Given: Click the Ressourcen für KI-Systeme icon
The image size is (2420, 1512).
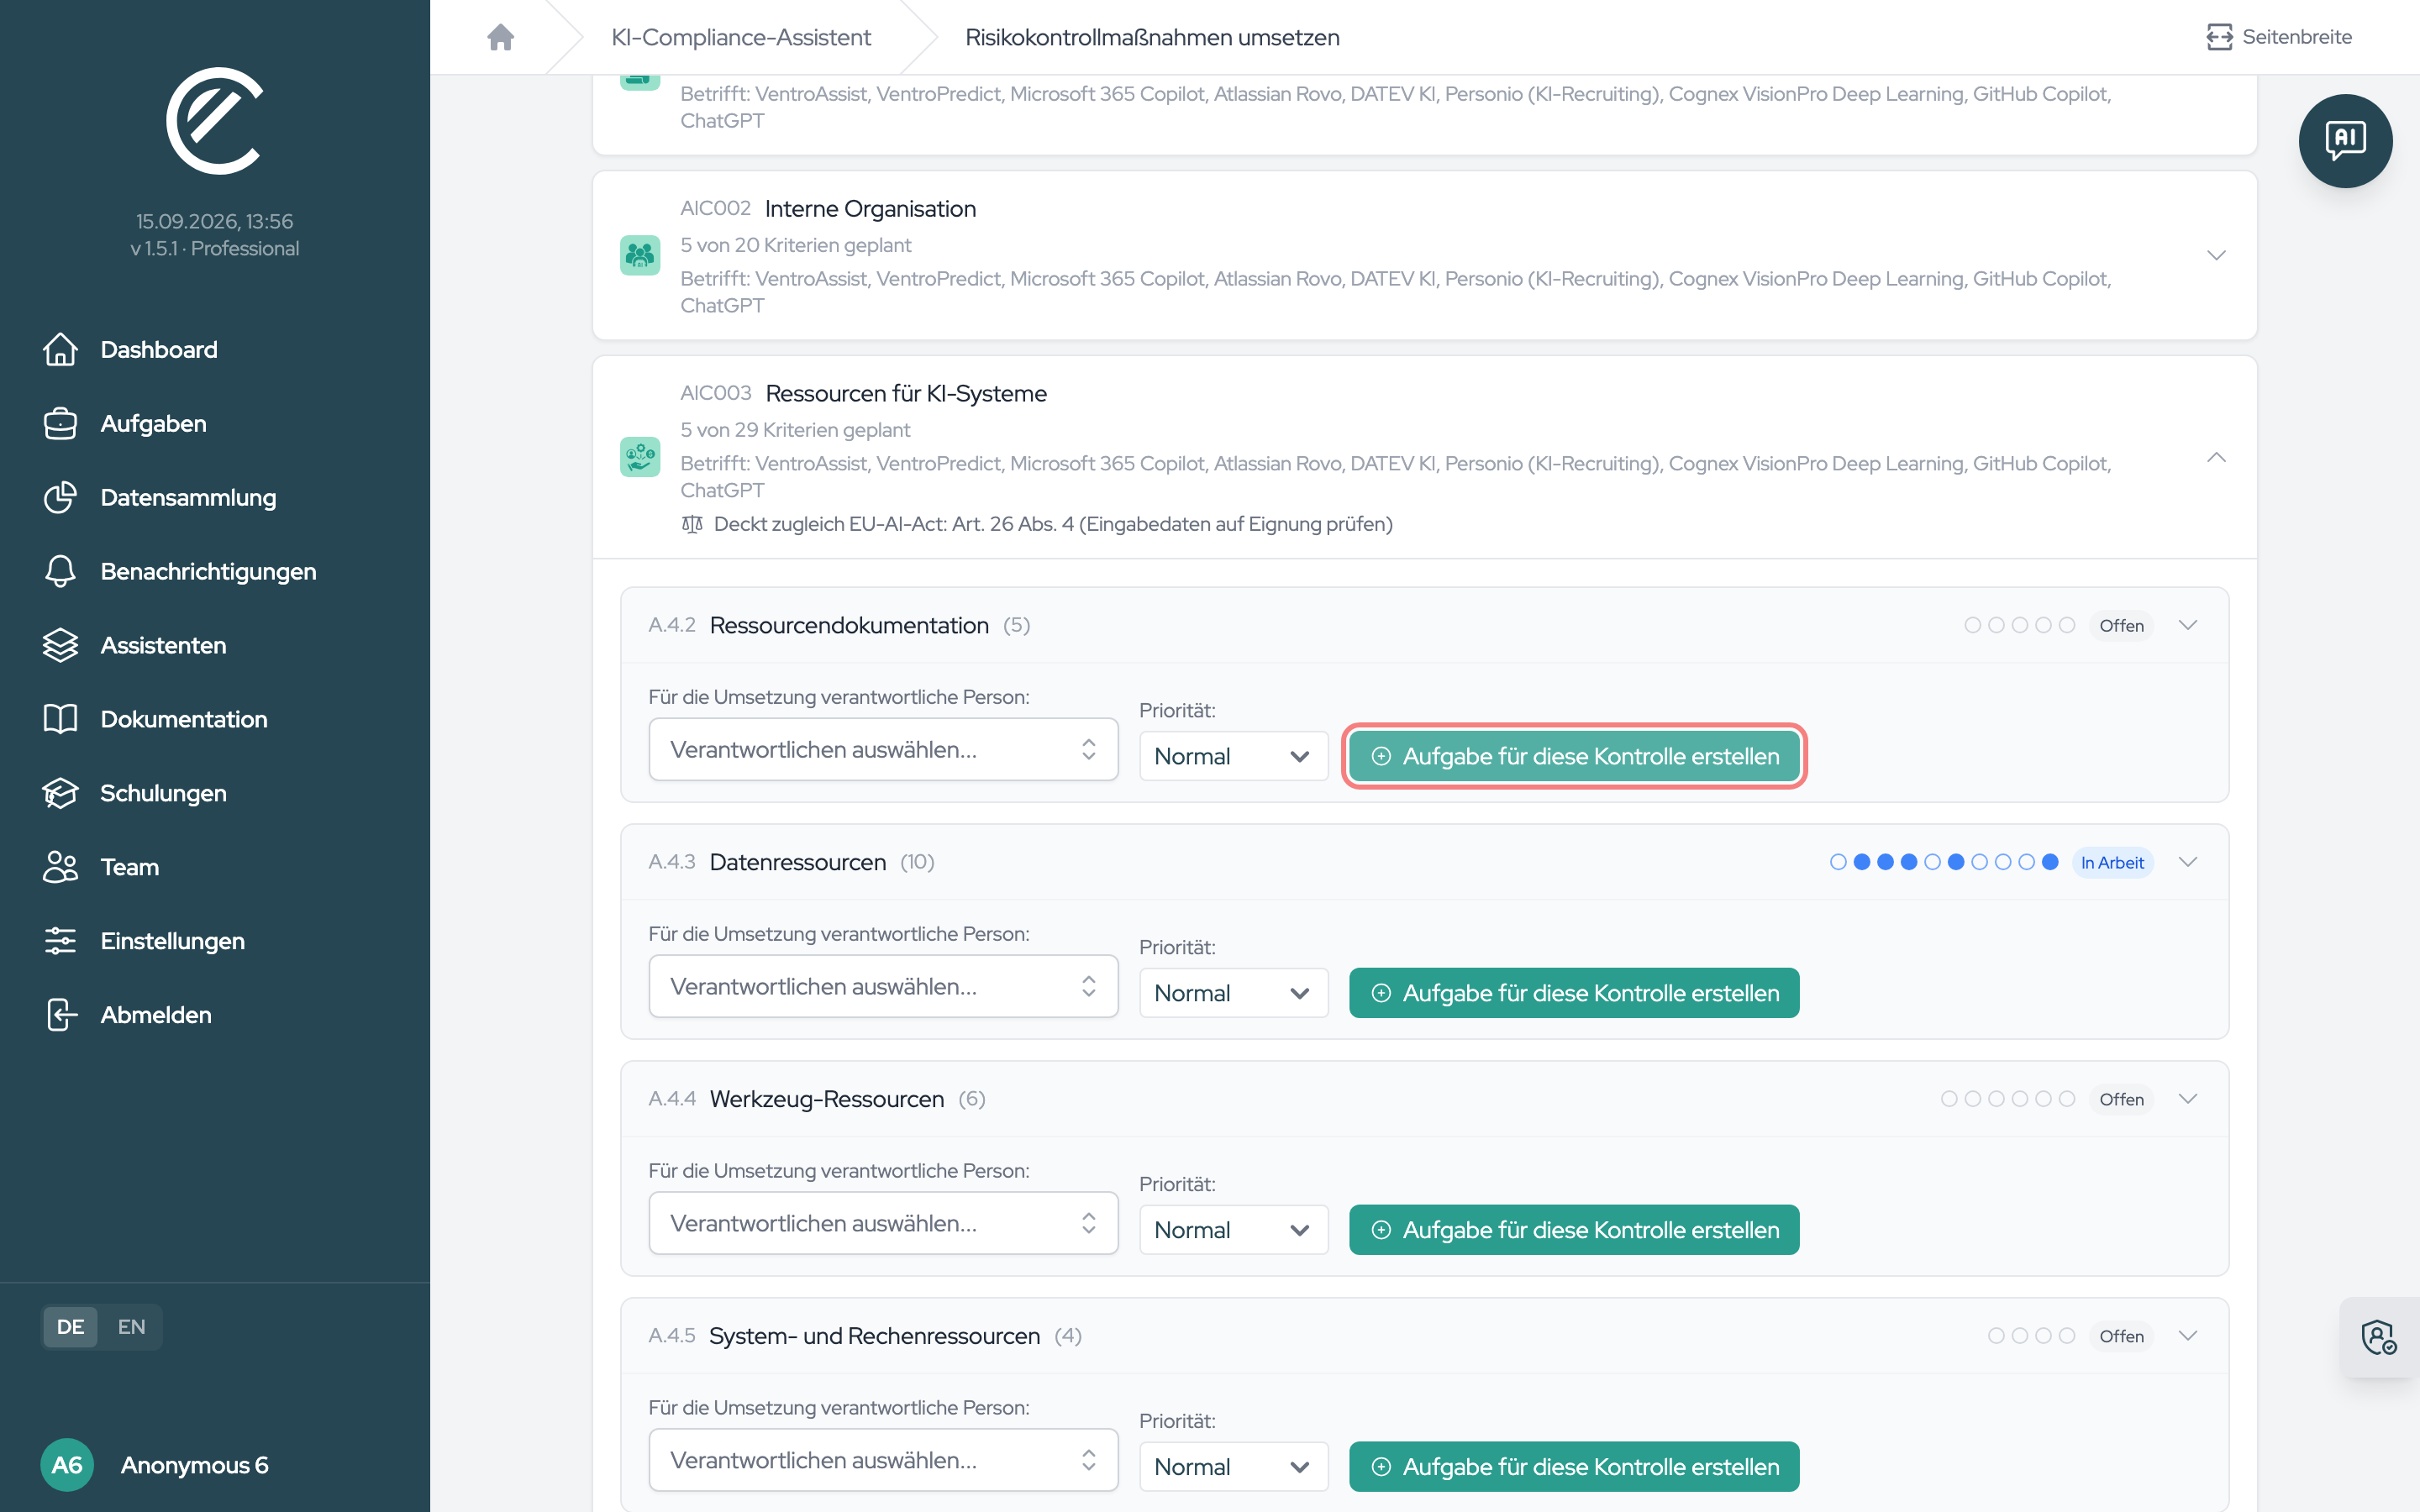Looking at the screenshot, I should point(640,457).
